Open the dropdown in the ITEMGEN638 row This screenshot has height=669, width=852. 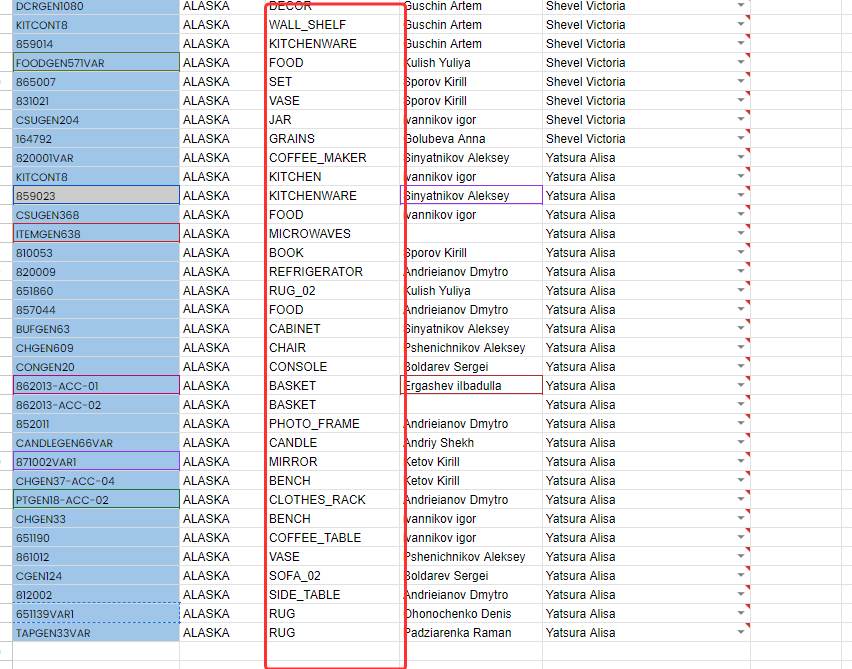pos(741,233)
